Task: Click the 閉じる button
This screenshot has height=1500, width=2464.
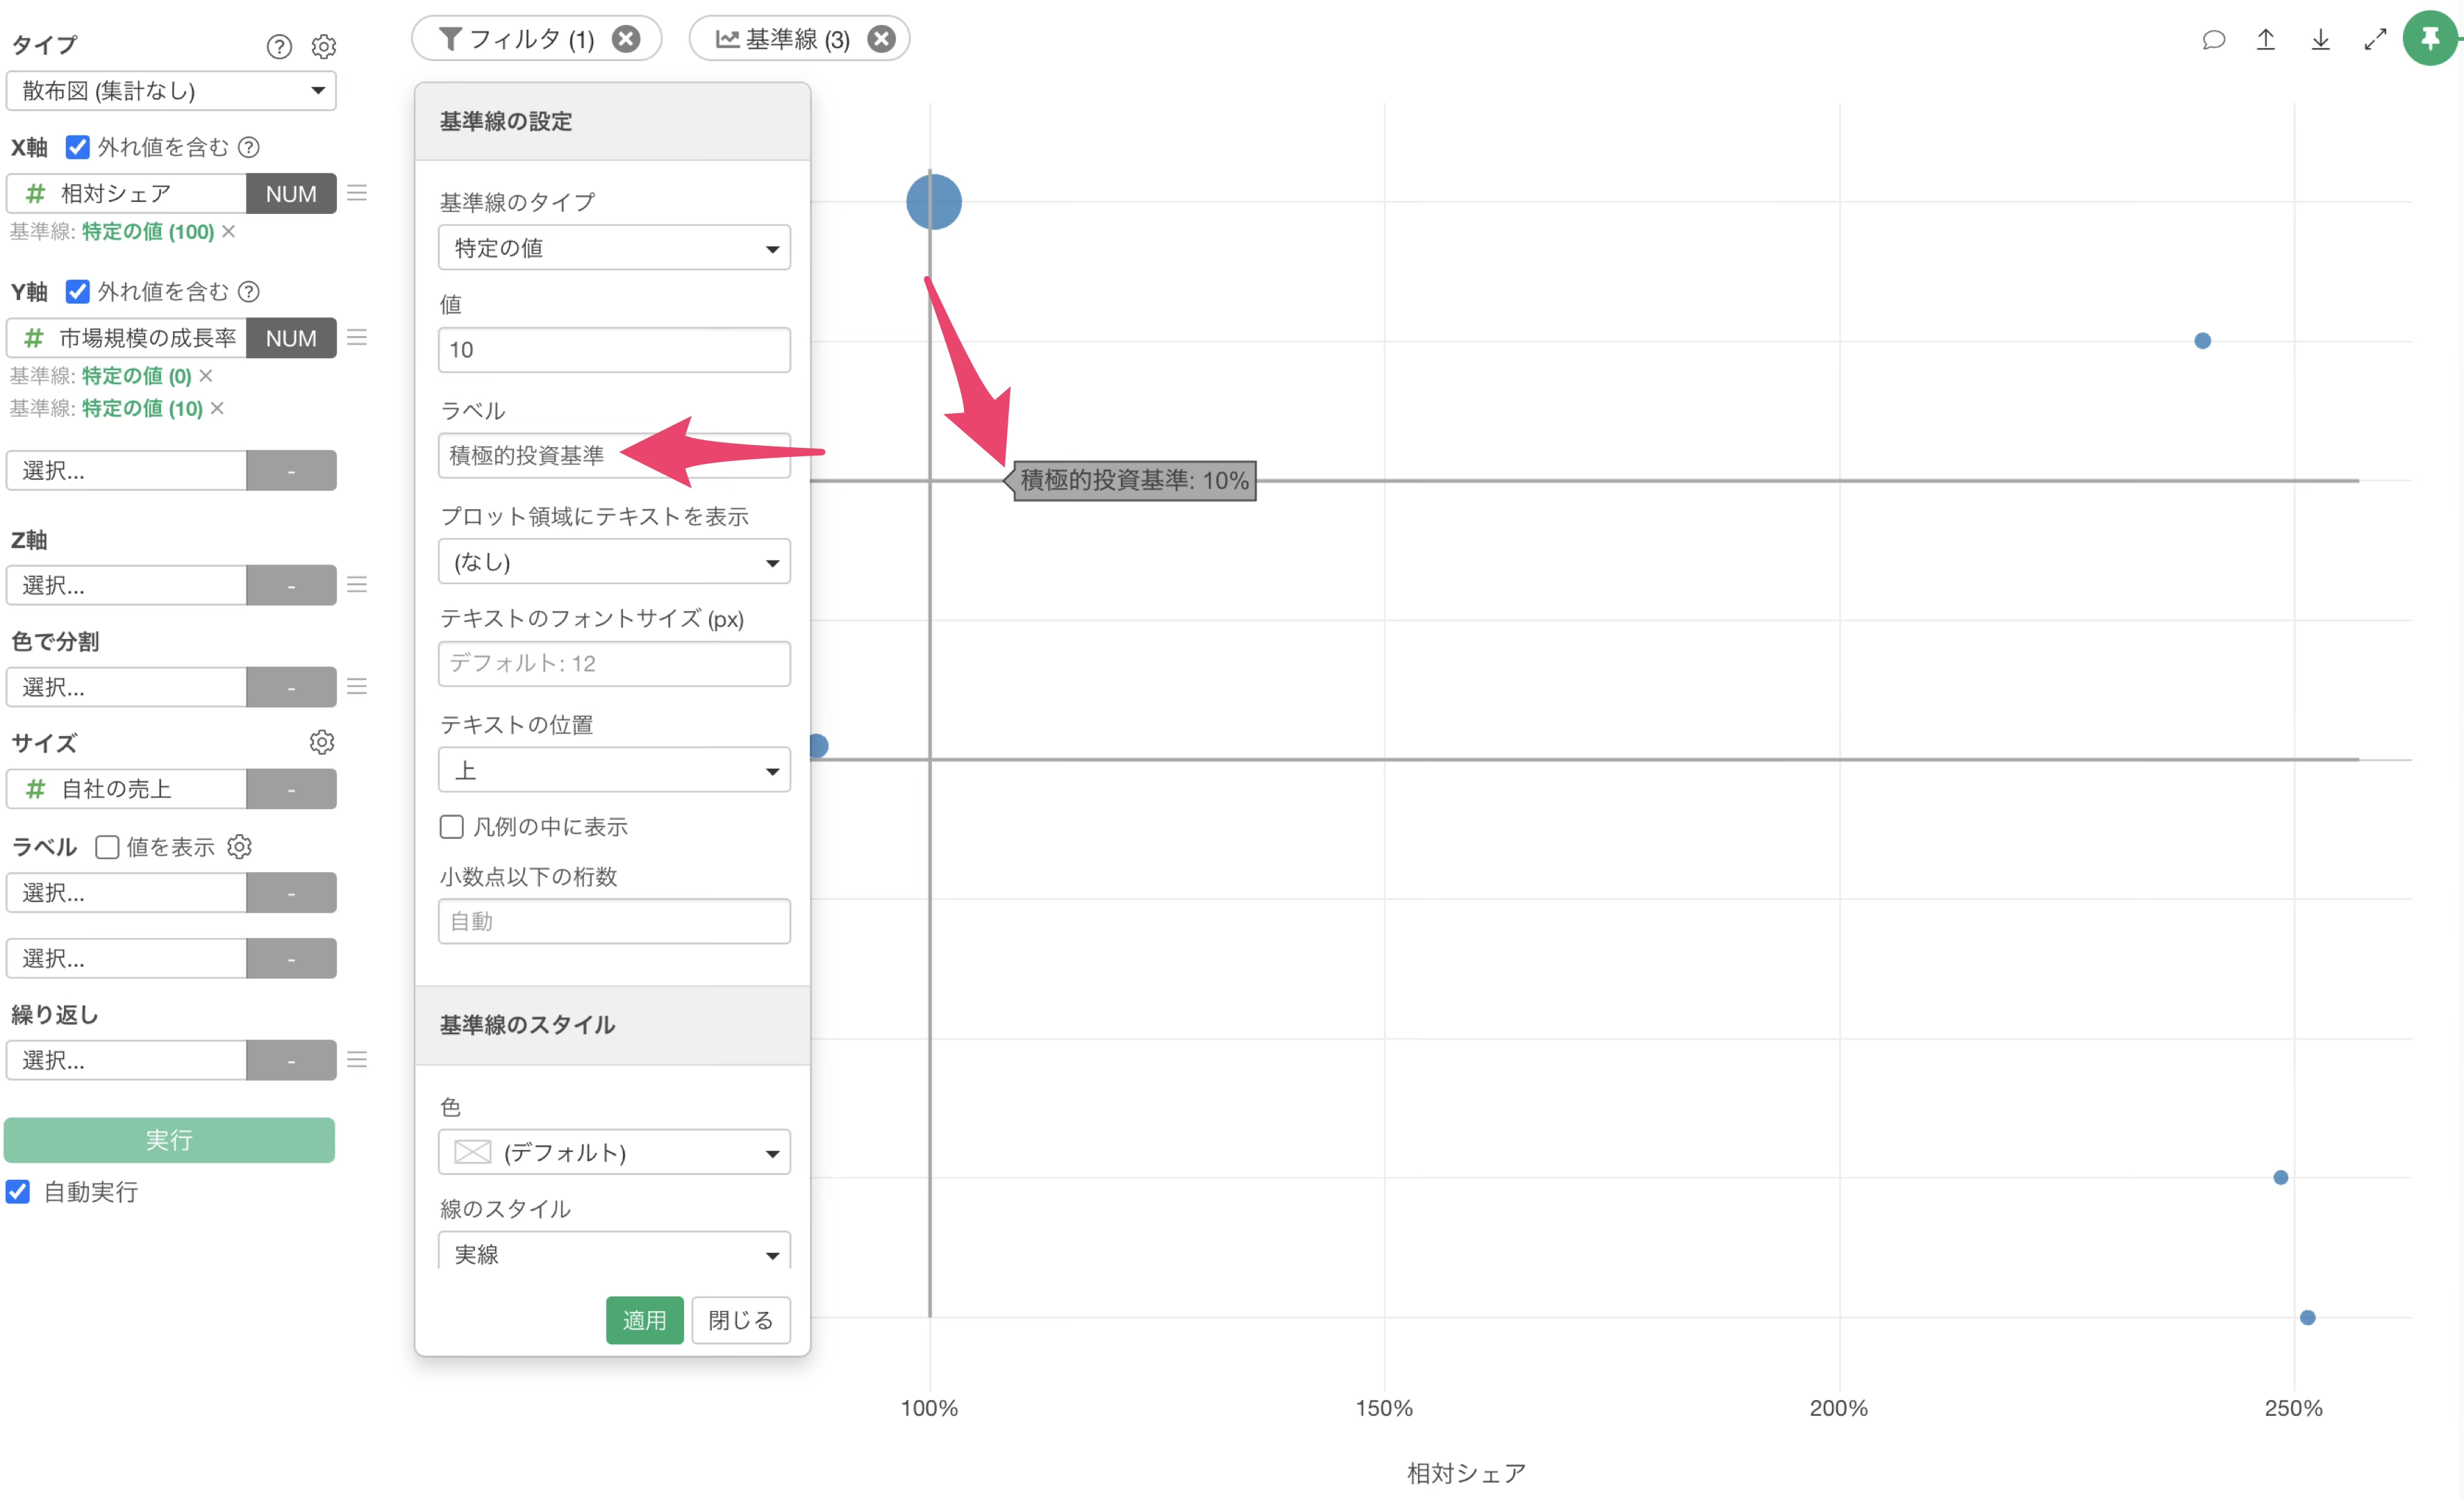Action: click(740, 1320)
